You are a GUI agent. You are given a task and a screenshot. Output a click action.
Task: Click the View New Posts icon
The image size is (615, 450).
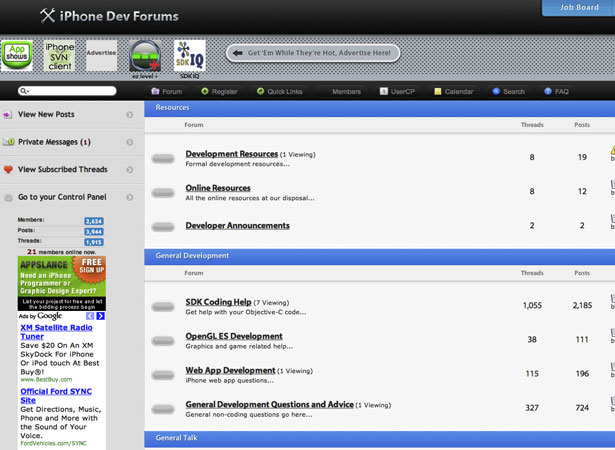7,115
